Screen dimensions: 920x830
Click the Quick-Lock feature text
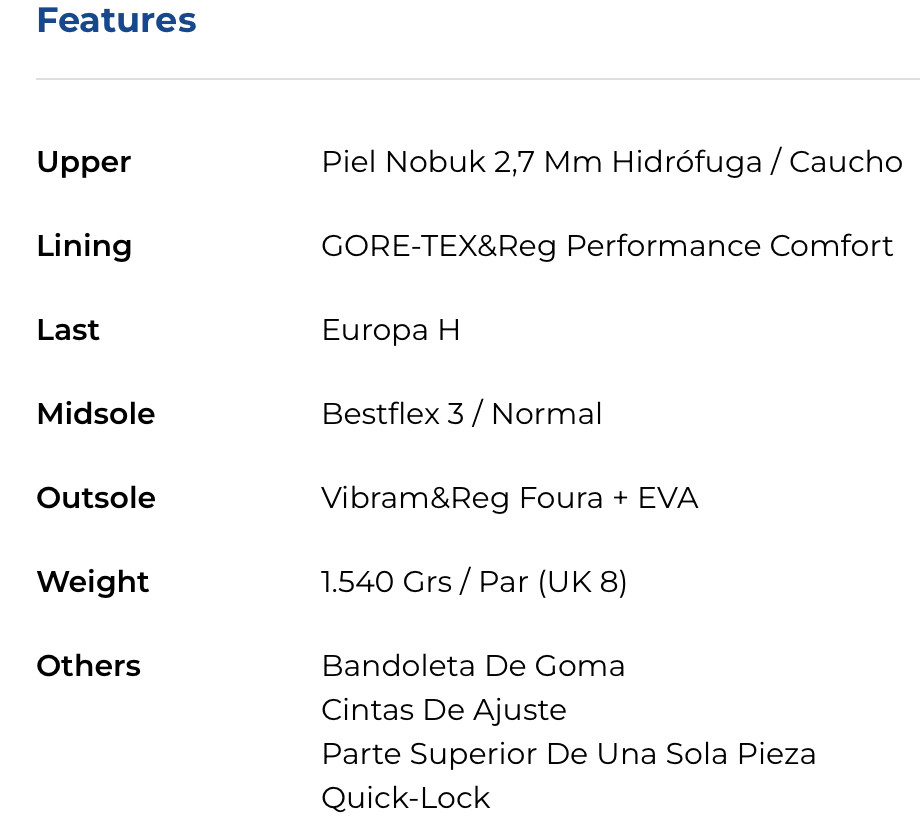coord(406,798)
